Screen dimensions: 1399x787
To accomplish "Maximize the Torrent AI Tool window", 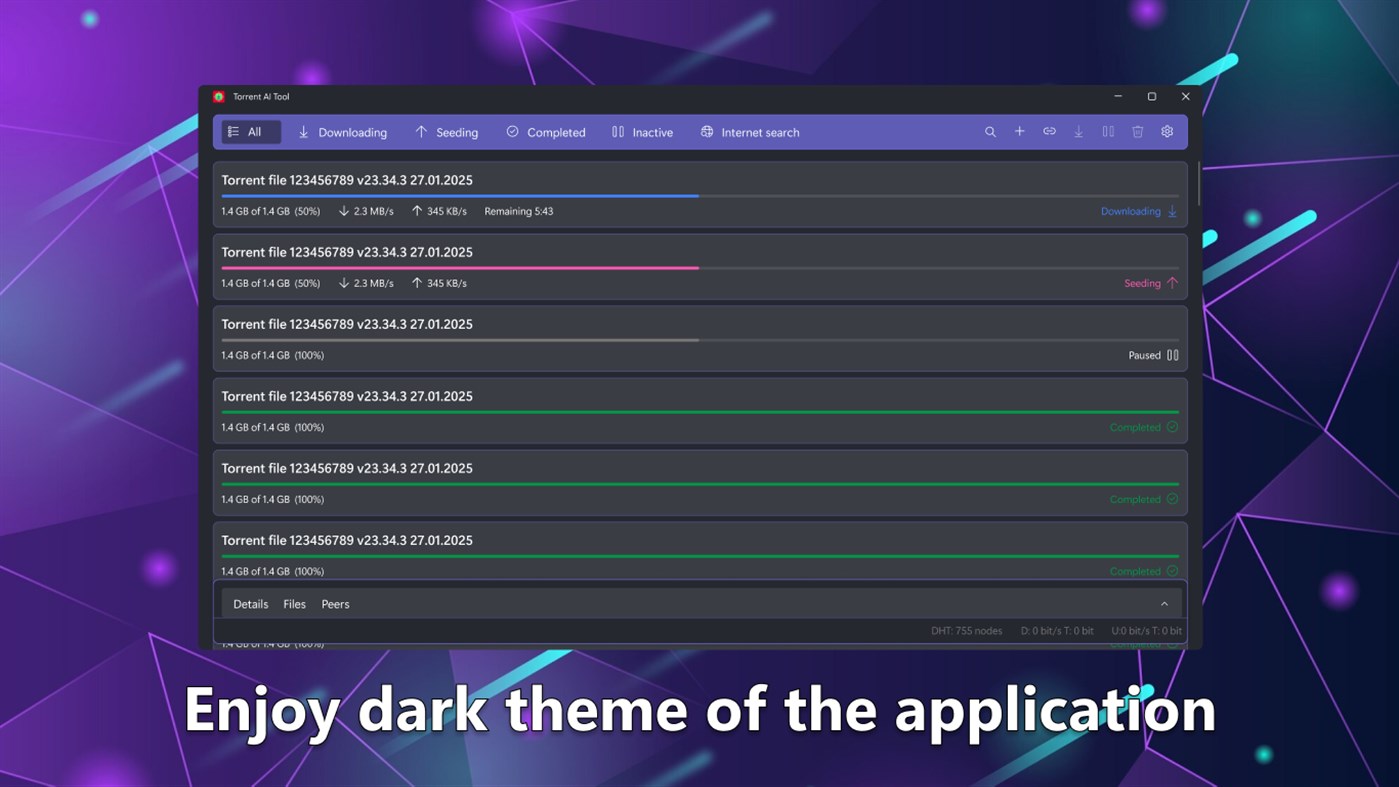I will pyautogui.click(x=1152, y=97).
